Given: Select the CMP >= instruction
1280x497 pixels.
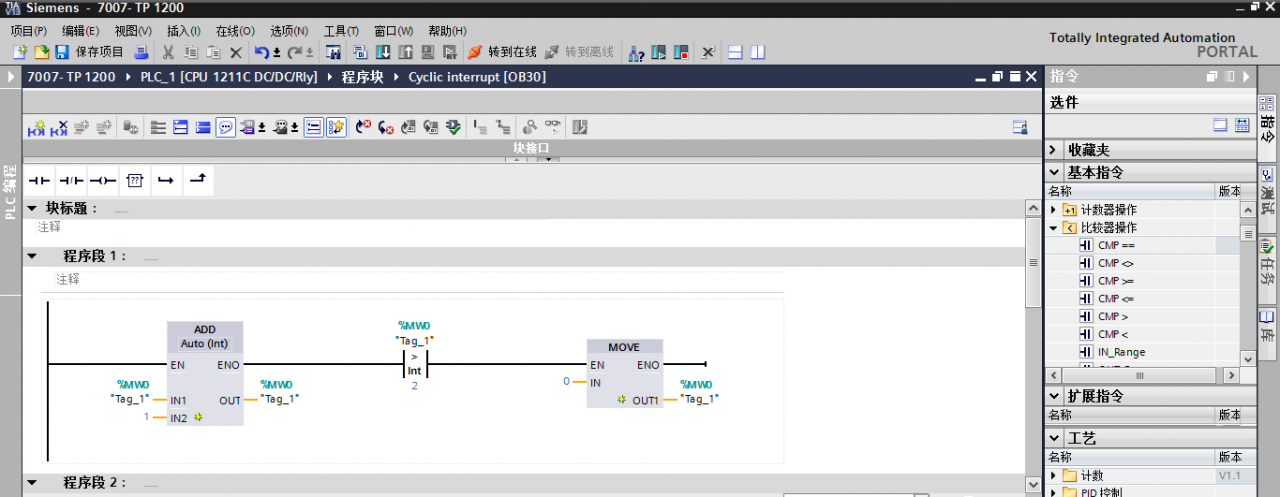Looking at the screenshot, I should click(x=1116, y=281).
